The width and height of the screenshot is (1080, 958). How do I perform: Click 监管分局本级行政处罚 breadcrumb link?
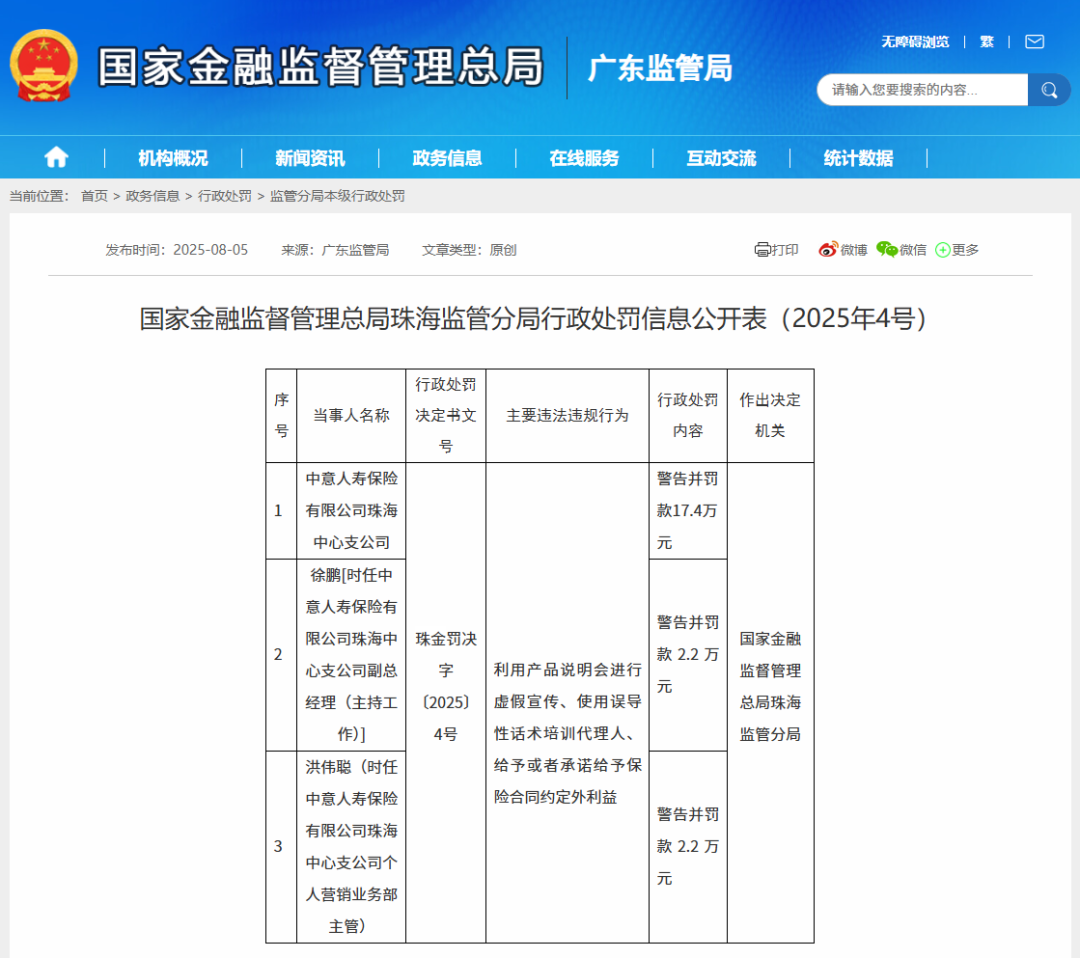click(338, 196)
